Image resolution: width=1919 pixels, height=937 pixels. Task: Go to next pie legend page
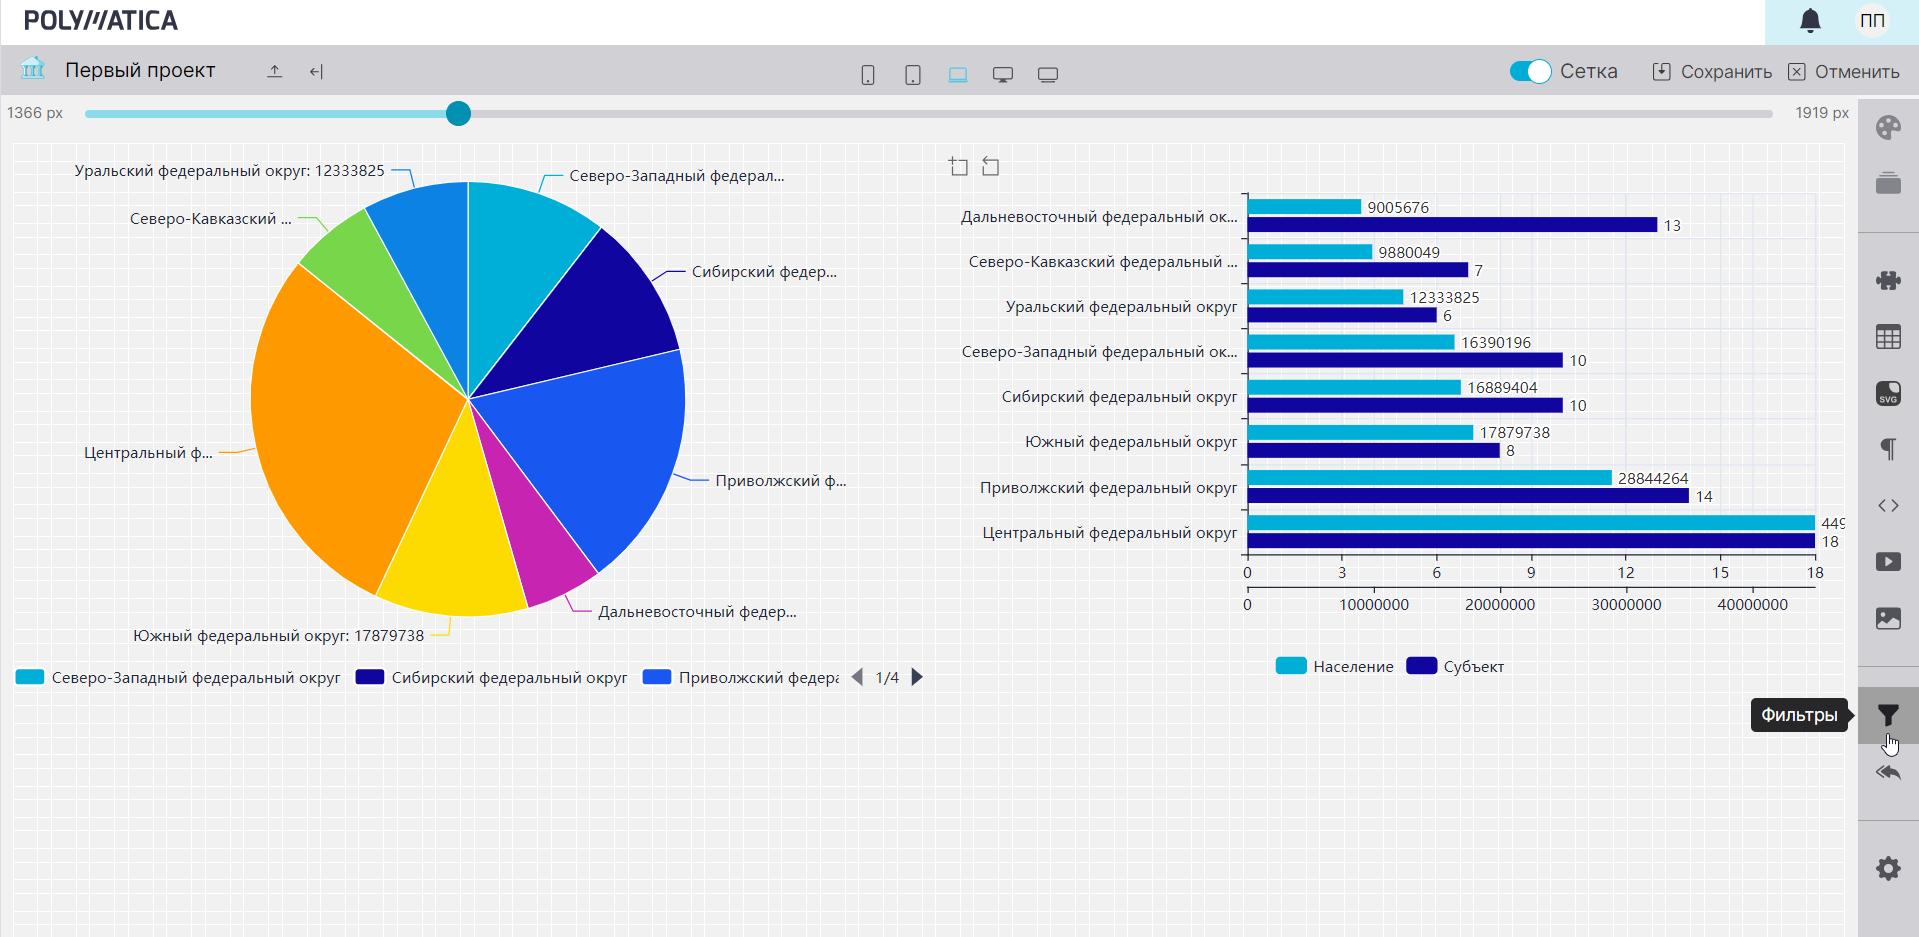point(917,677)
